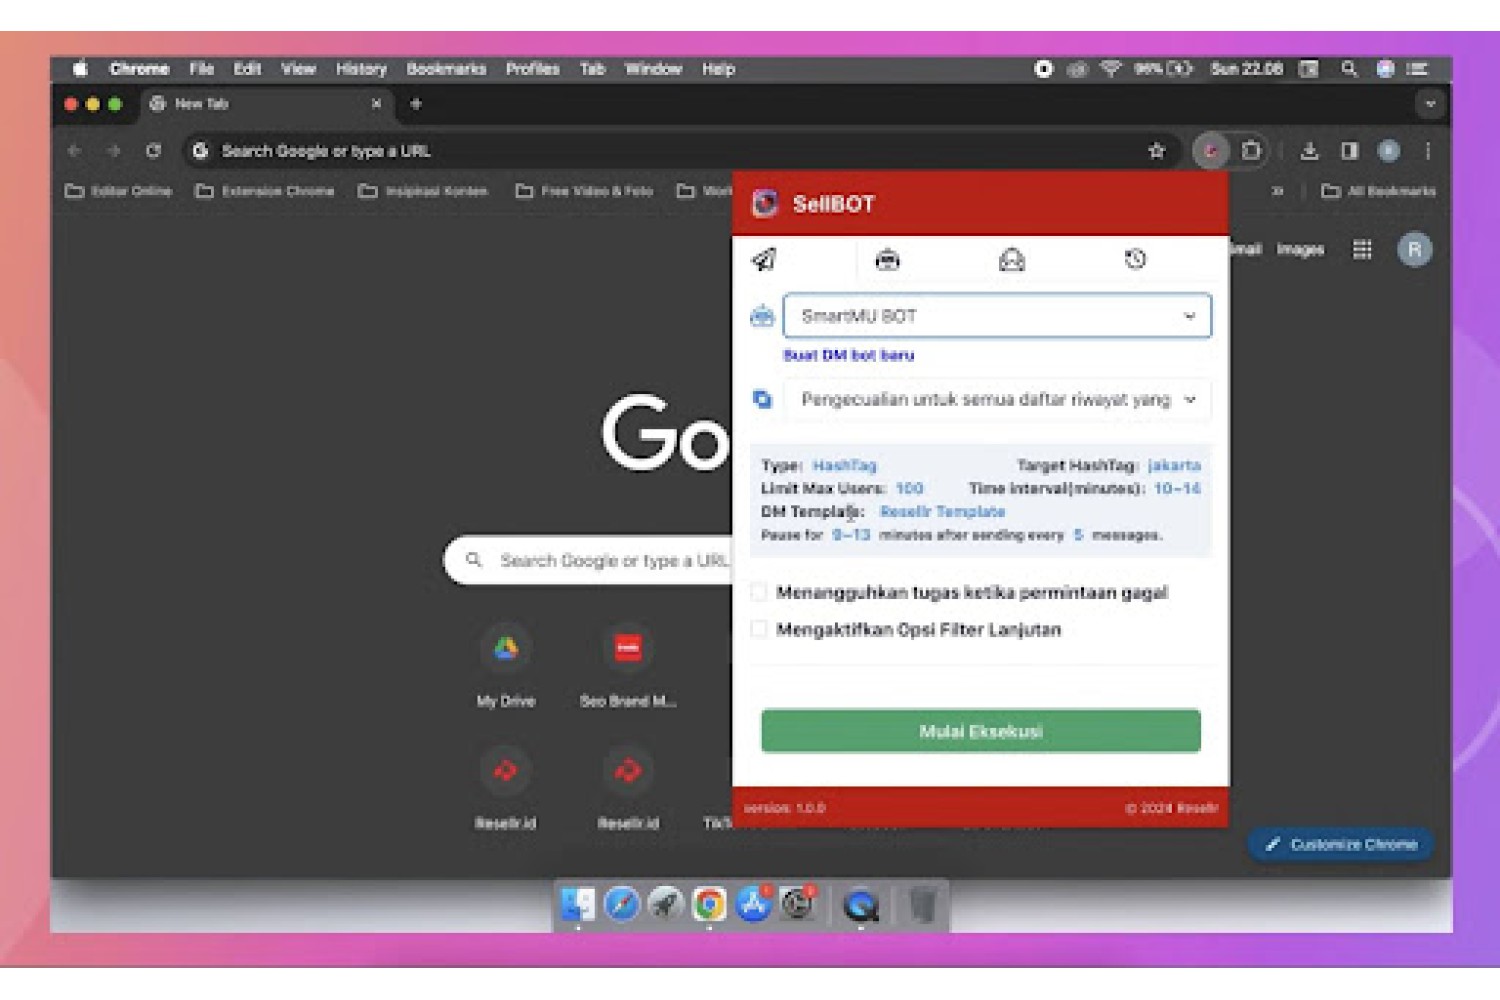Click the copy icon beside exclusion dropdown
Viewport: 1500px width, 1000px height.
click(762, 399)
